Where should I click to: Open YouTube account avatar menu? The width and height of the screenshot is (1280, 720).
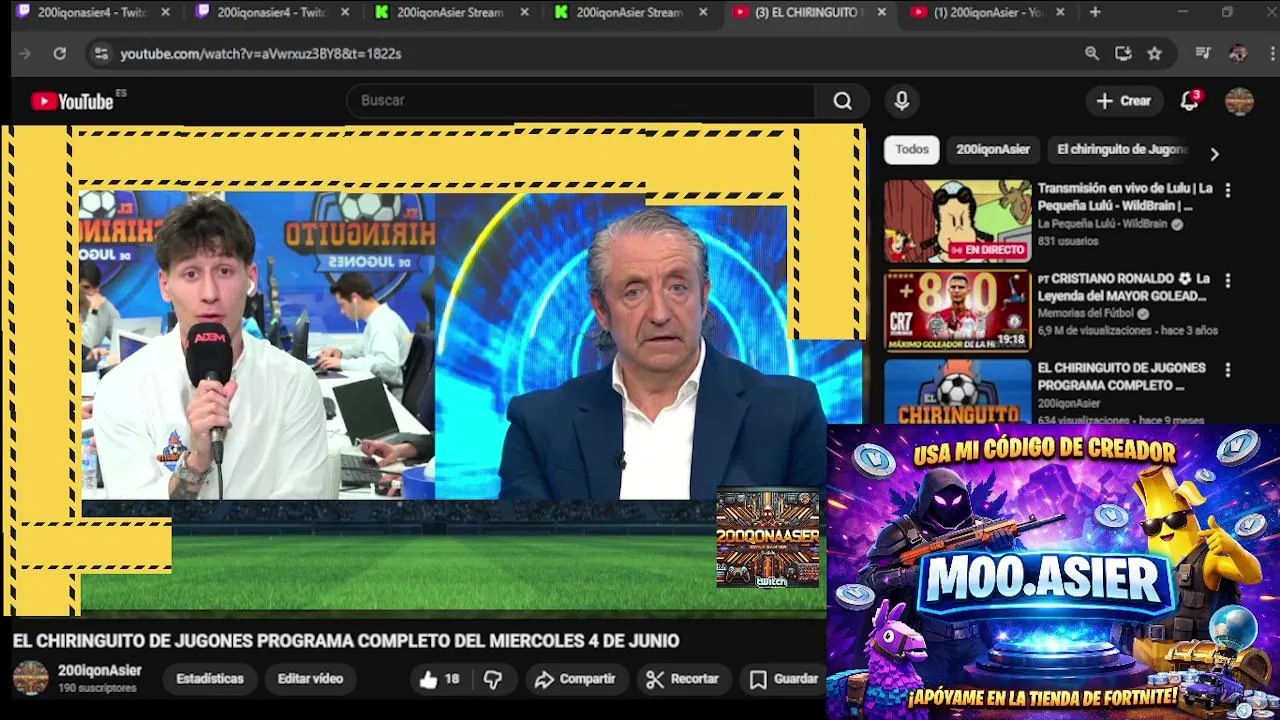[1239, 101]
